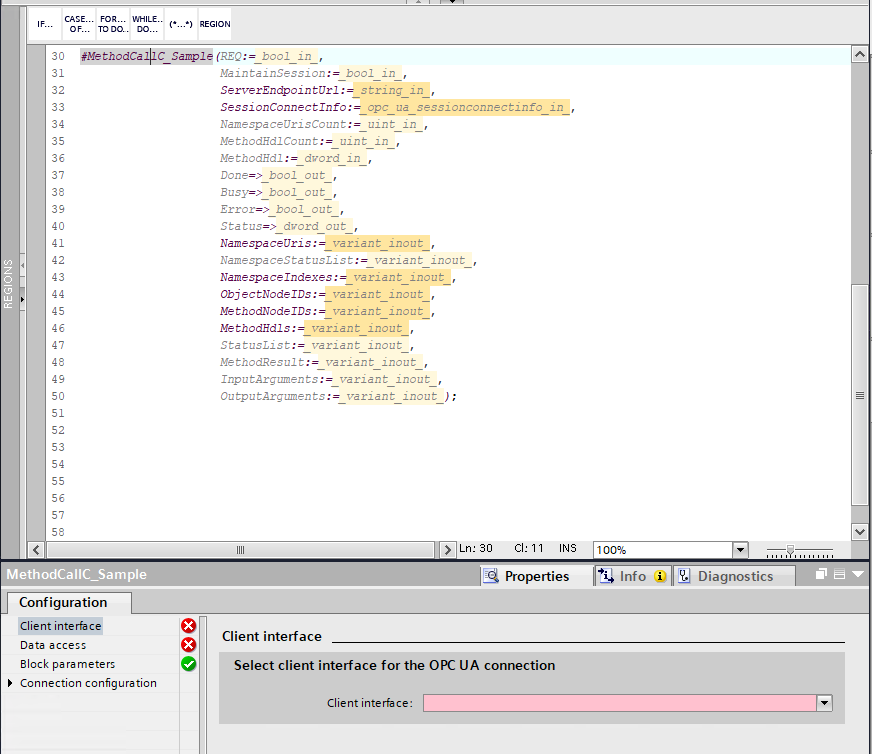Expand the Connection configuration tree node

[x=10, y=683]
